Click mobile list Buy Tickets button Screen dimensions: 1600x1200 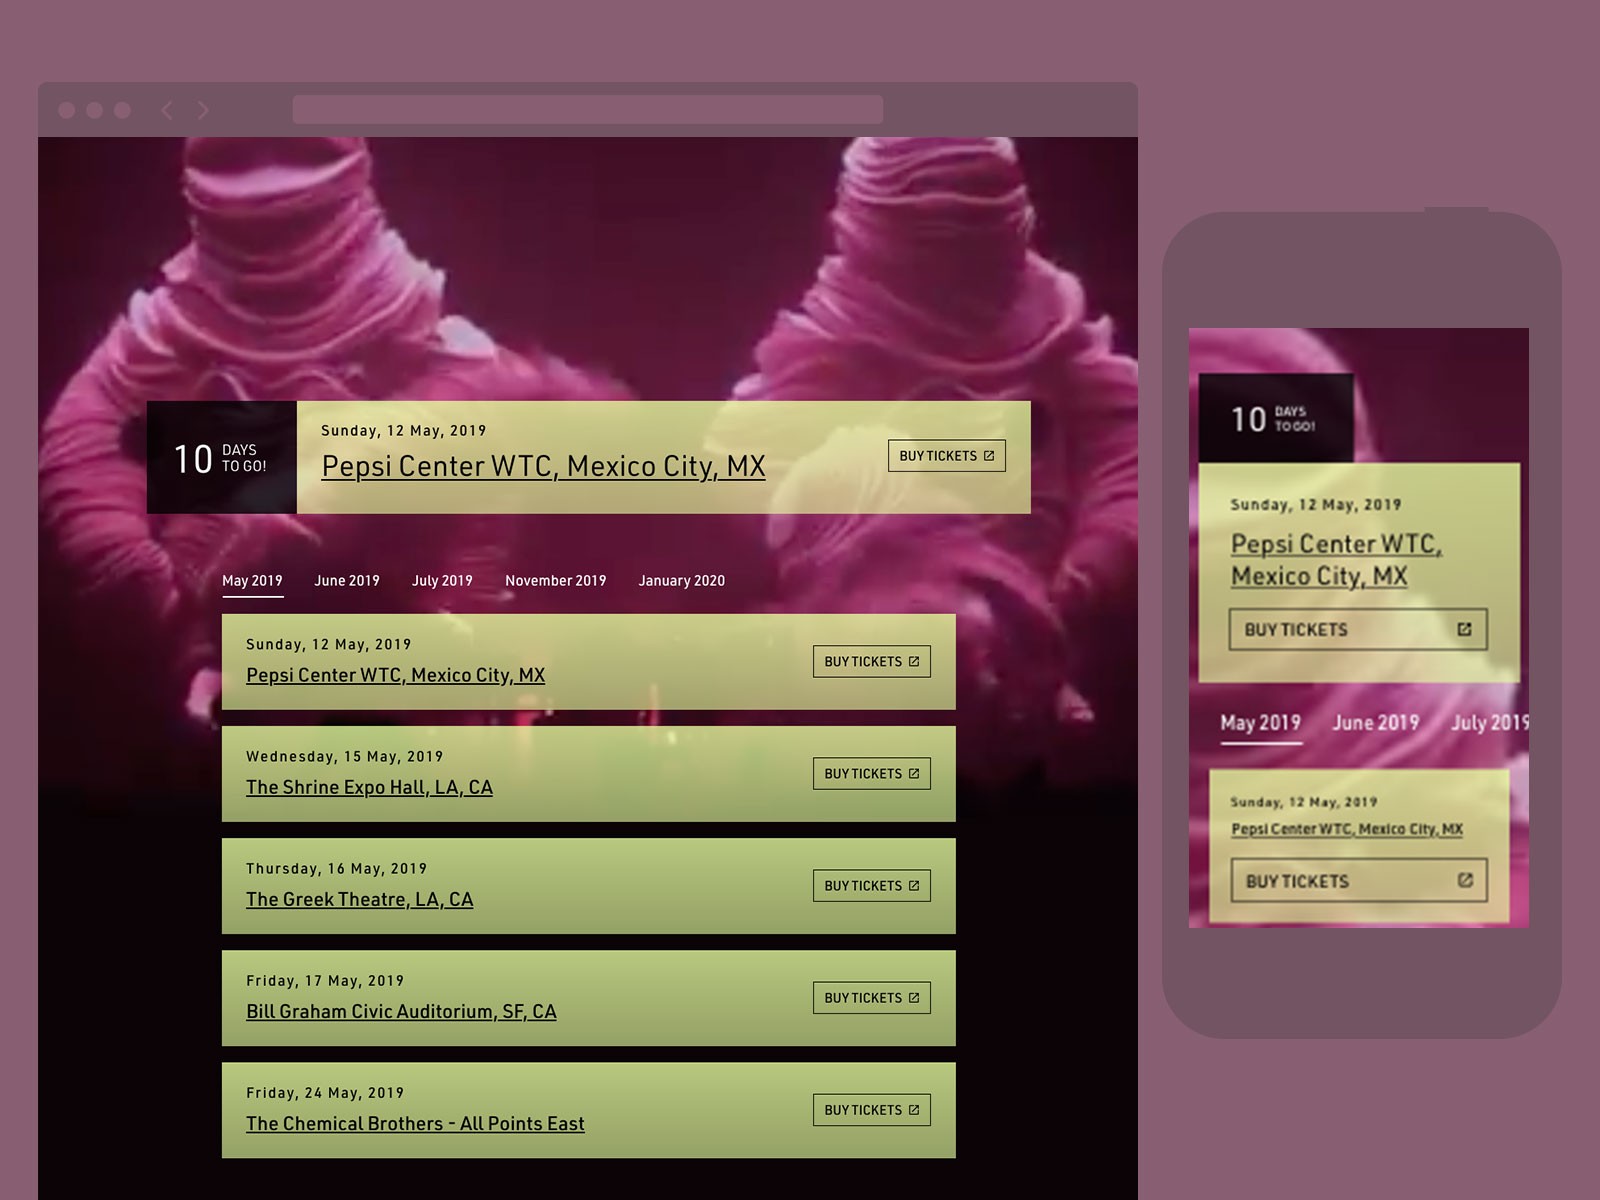click(1359, 881)
